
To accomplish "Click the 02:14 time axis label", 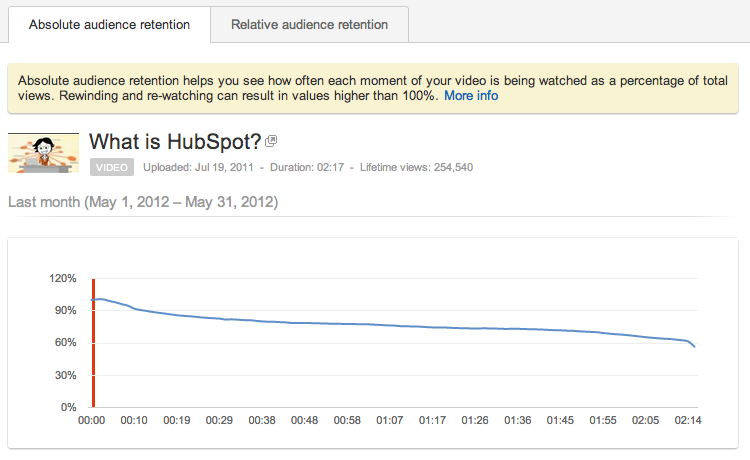I will coord(688,420).
